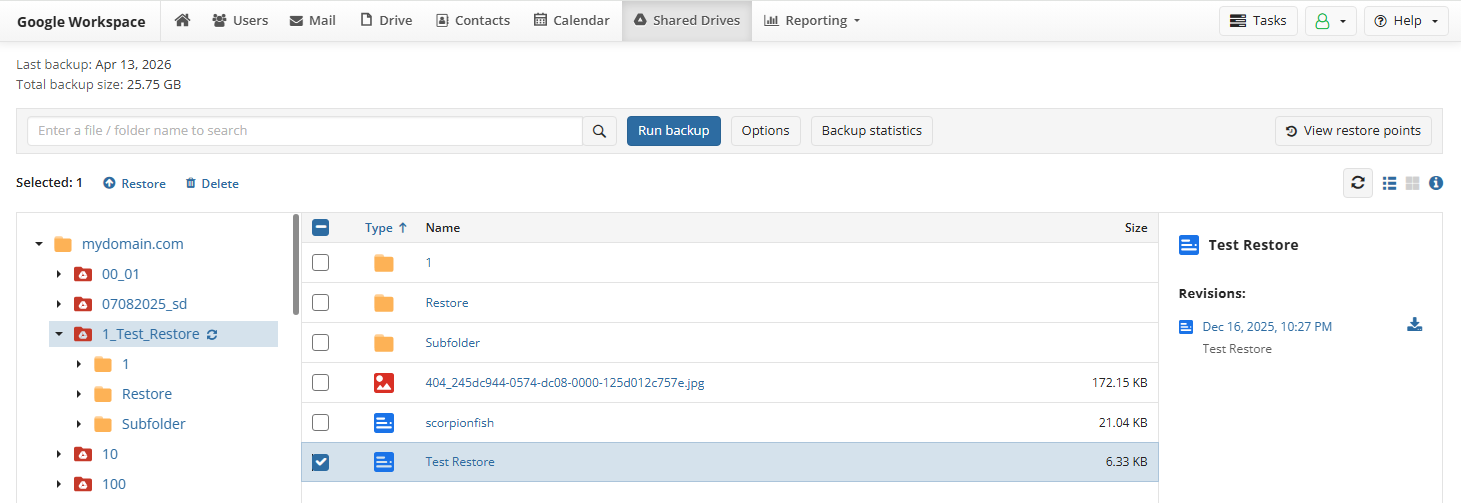This screenshot has width=1461, height=503.
Task: Open the Calendar tab
Action: 571,21
